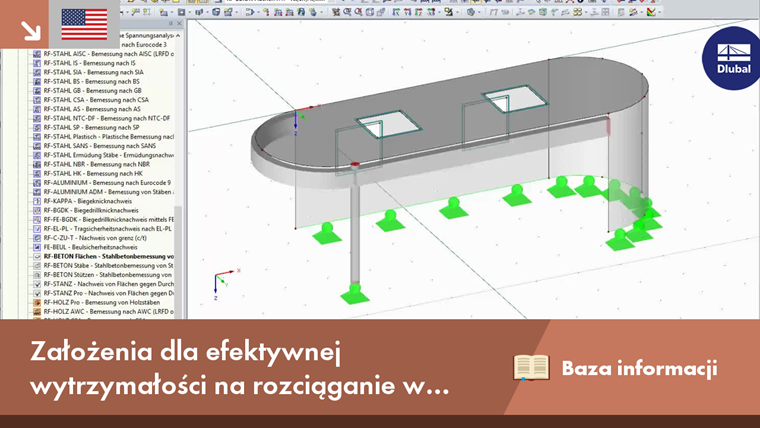Click the RF-STAHL CSA module icon
The width and height of the screenshot is (760, 428).
point(37,100)
